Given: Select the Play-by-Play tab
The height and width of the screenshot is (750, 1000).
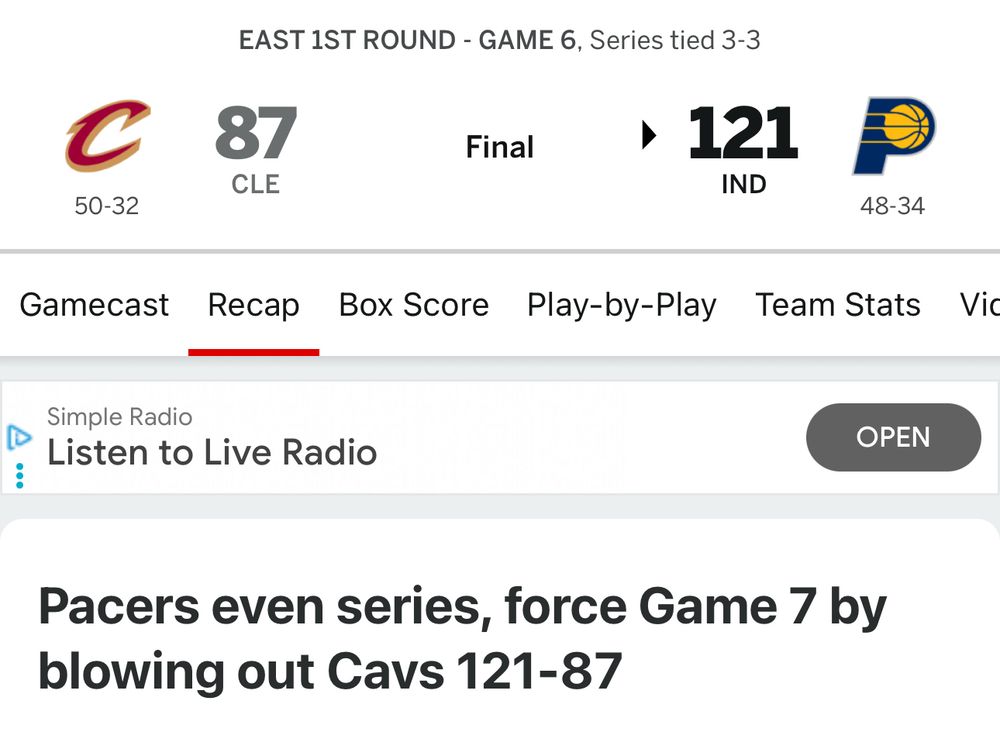Looking at the screenshot, I should click(x=621, y=305).
